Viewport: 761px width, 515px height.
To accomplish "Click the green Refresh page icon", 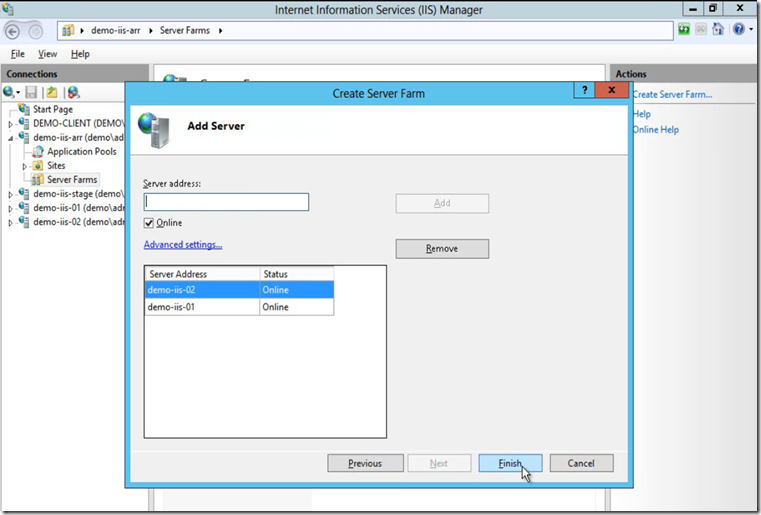I will click(684, 30).
